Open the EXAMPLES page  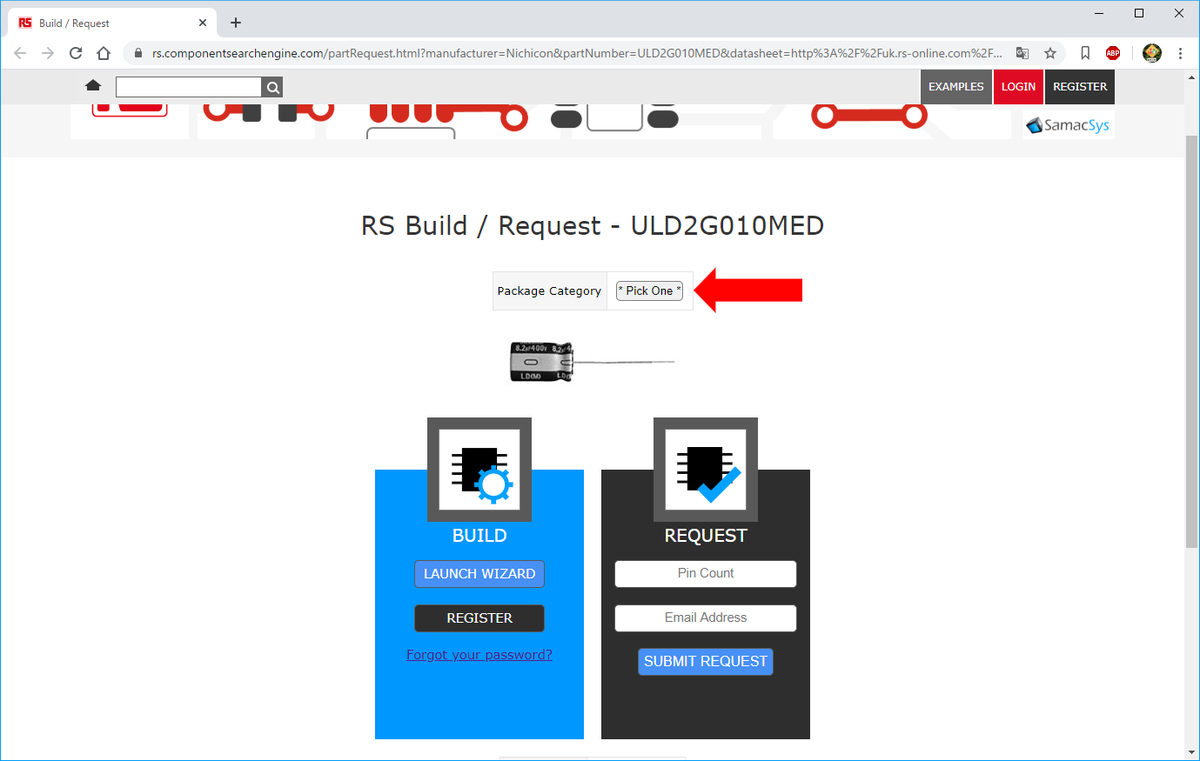pos(956,87)
